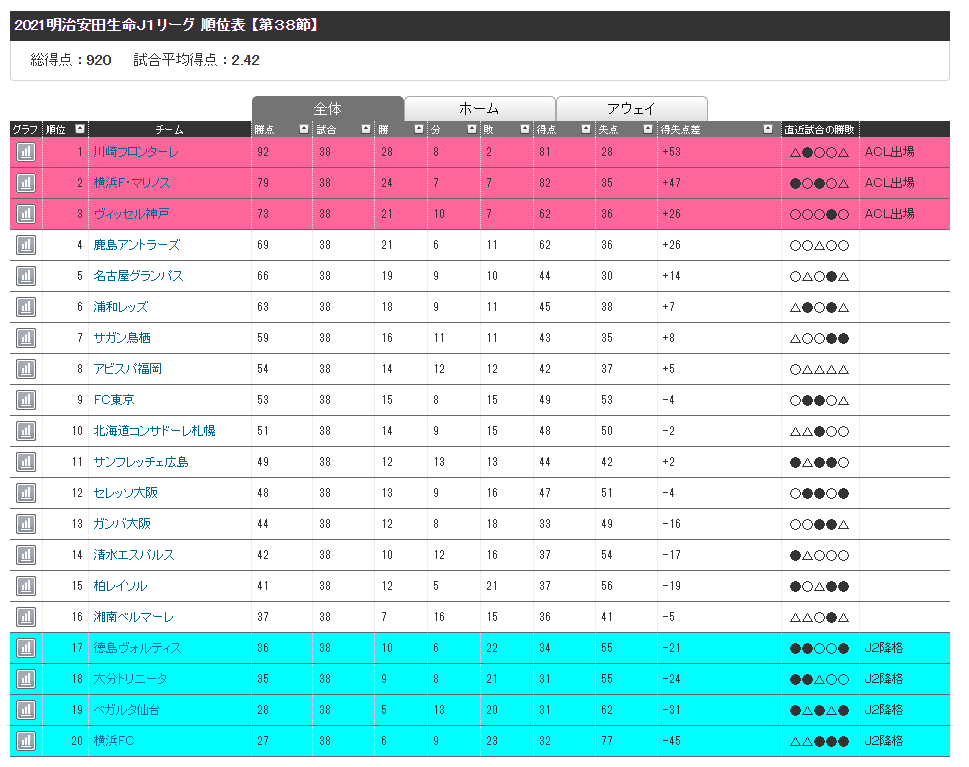Sort by 勝点 using the column arrow
Screen dimensions: 969x767
click(303, 129)
